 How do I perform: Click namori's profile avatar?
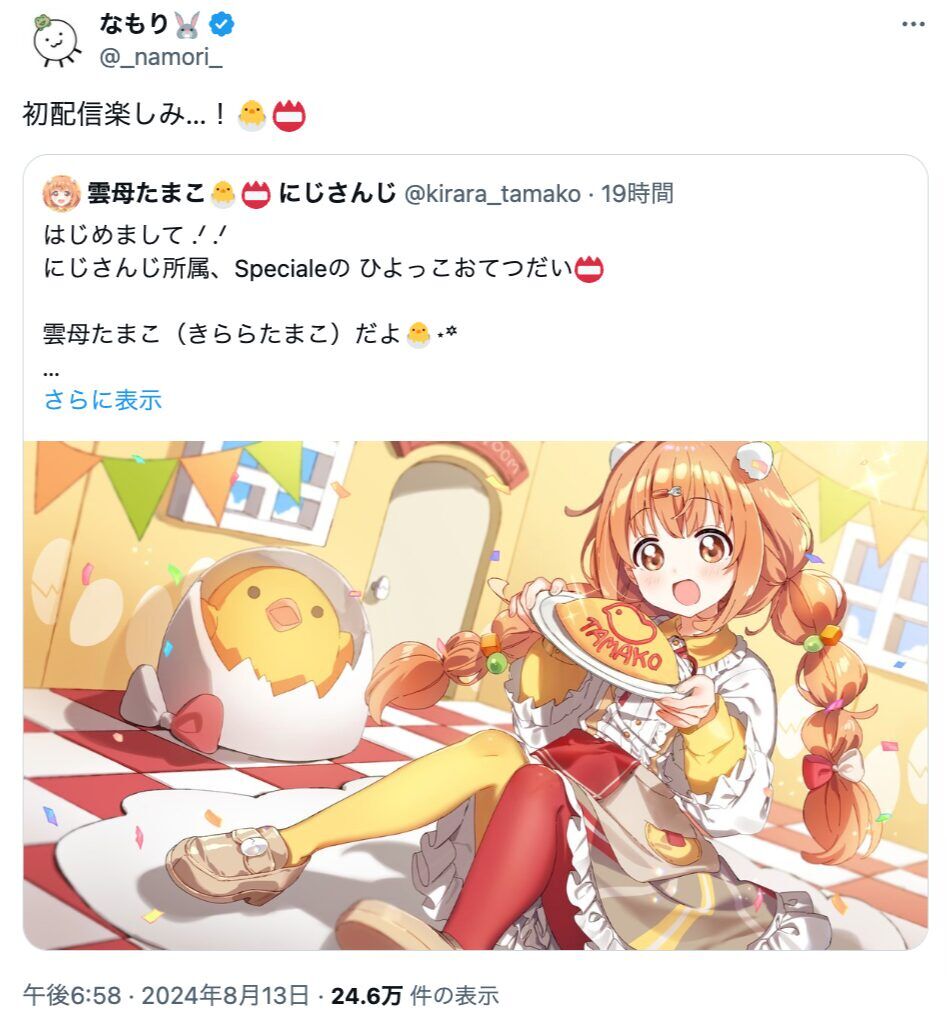coord(57,40)
